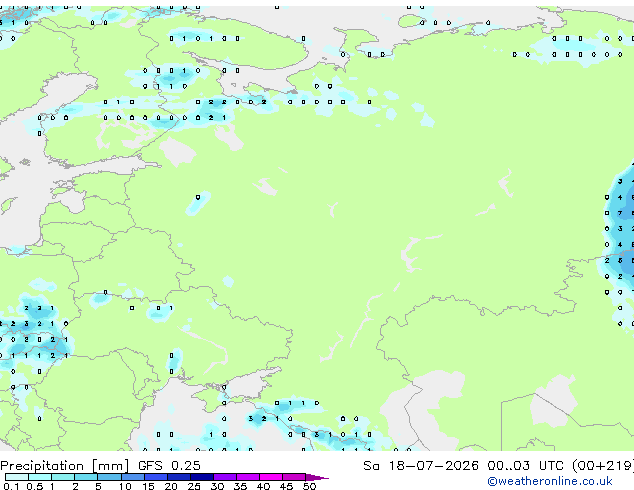Pick the 1–2 mm legend color swatch
Screen dimensions: 634x490
[x=63, y=477]
